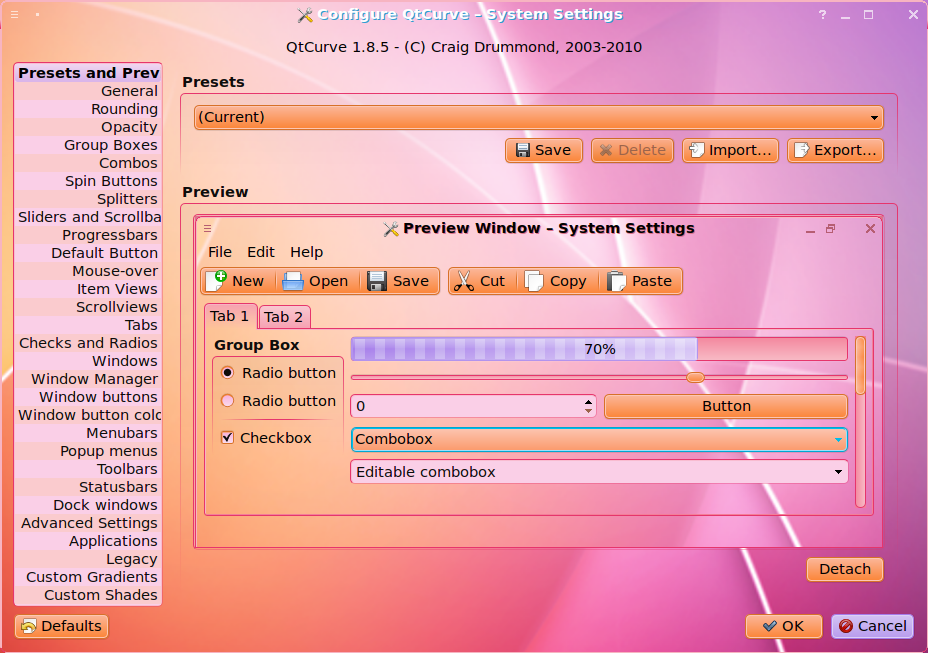The width and height of the screenshot is (928, 653).
Task: Click the floppy icon on presets Save button
Action: pyautogui.click(x=523, y=150)
